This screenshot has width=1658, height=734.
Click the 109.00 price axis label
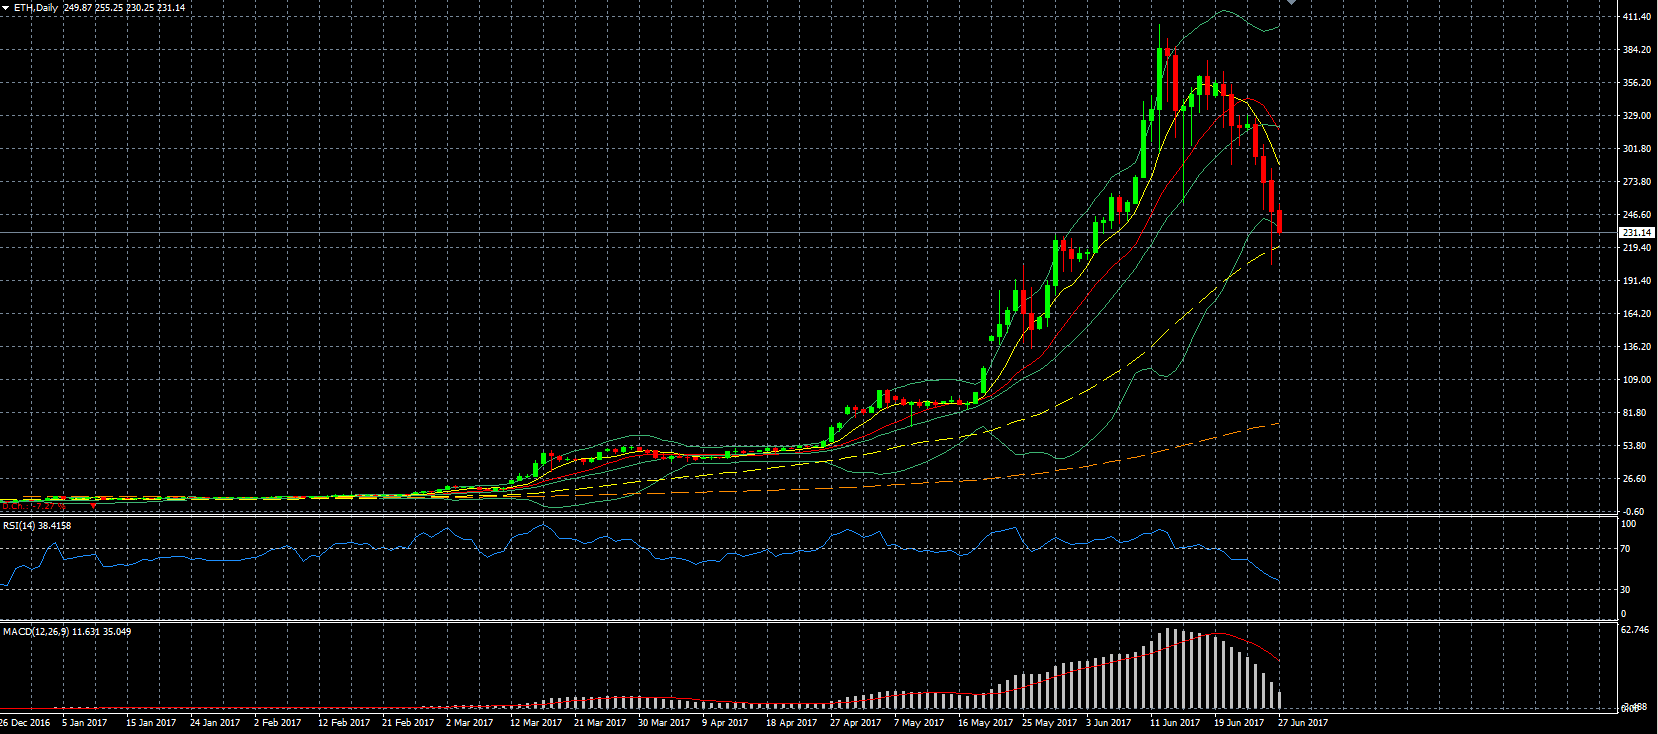coord(1637,380)
